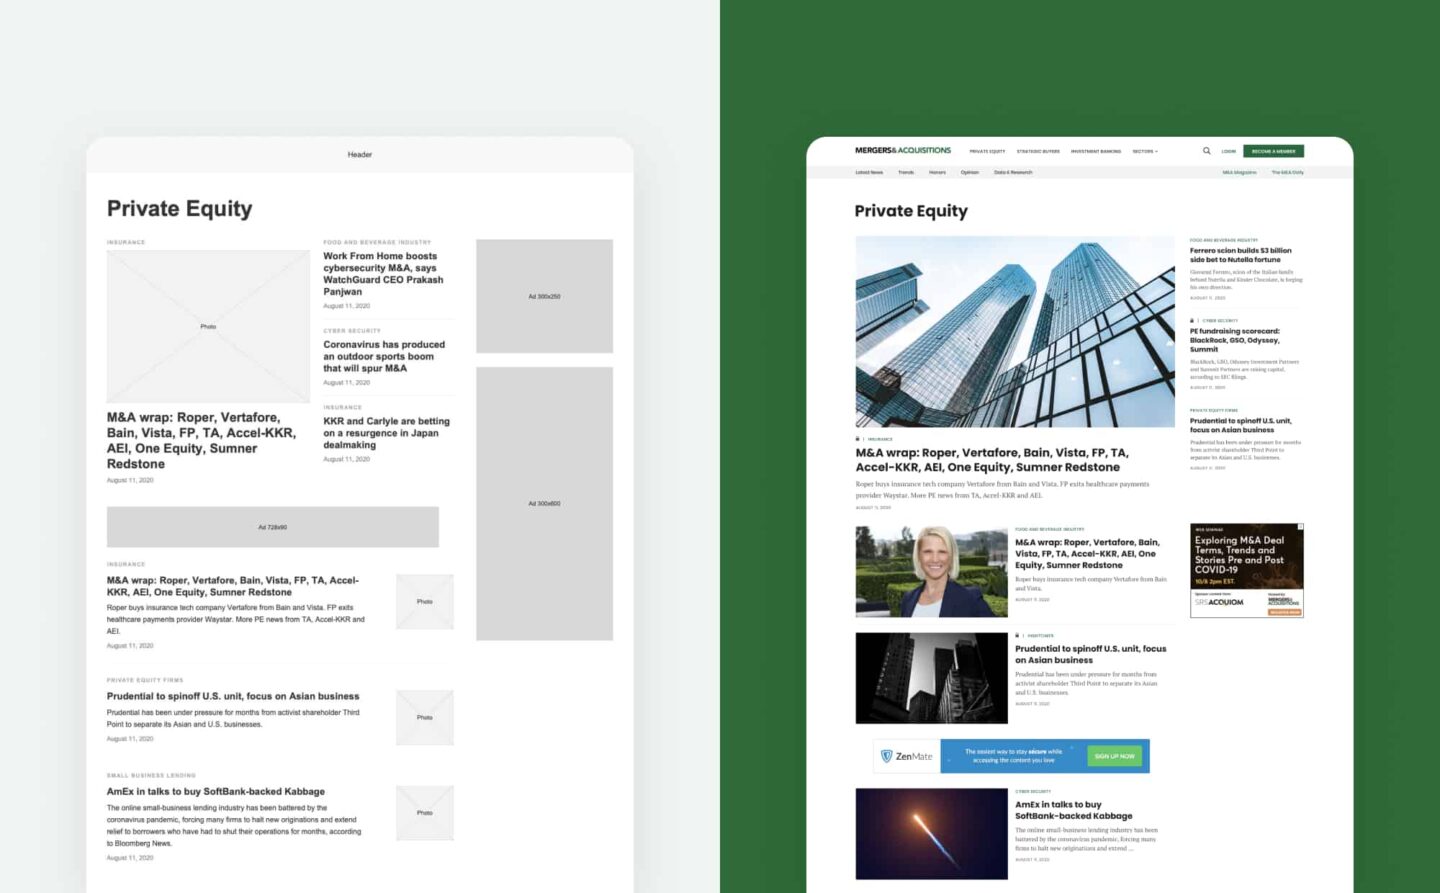This screenshot has height=893, width=1440.
Task: Go to Strategic Buyers in the top navigation
Action: pos(1038,152)
